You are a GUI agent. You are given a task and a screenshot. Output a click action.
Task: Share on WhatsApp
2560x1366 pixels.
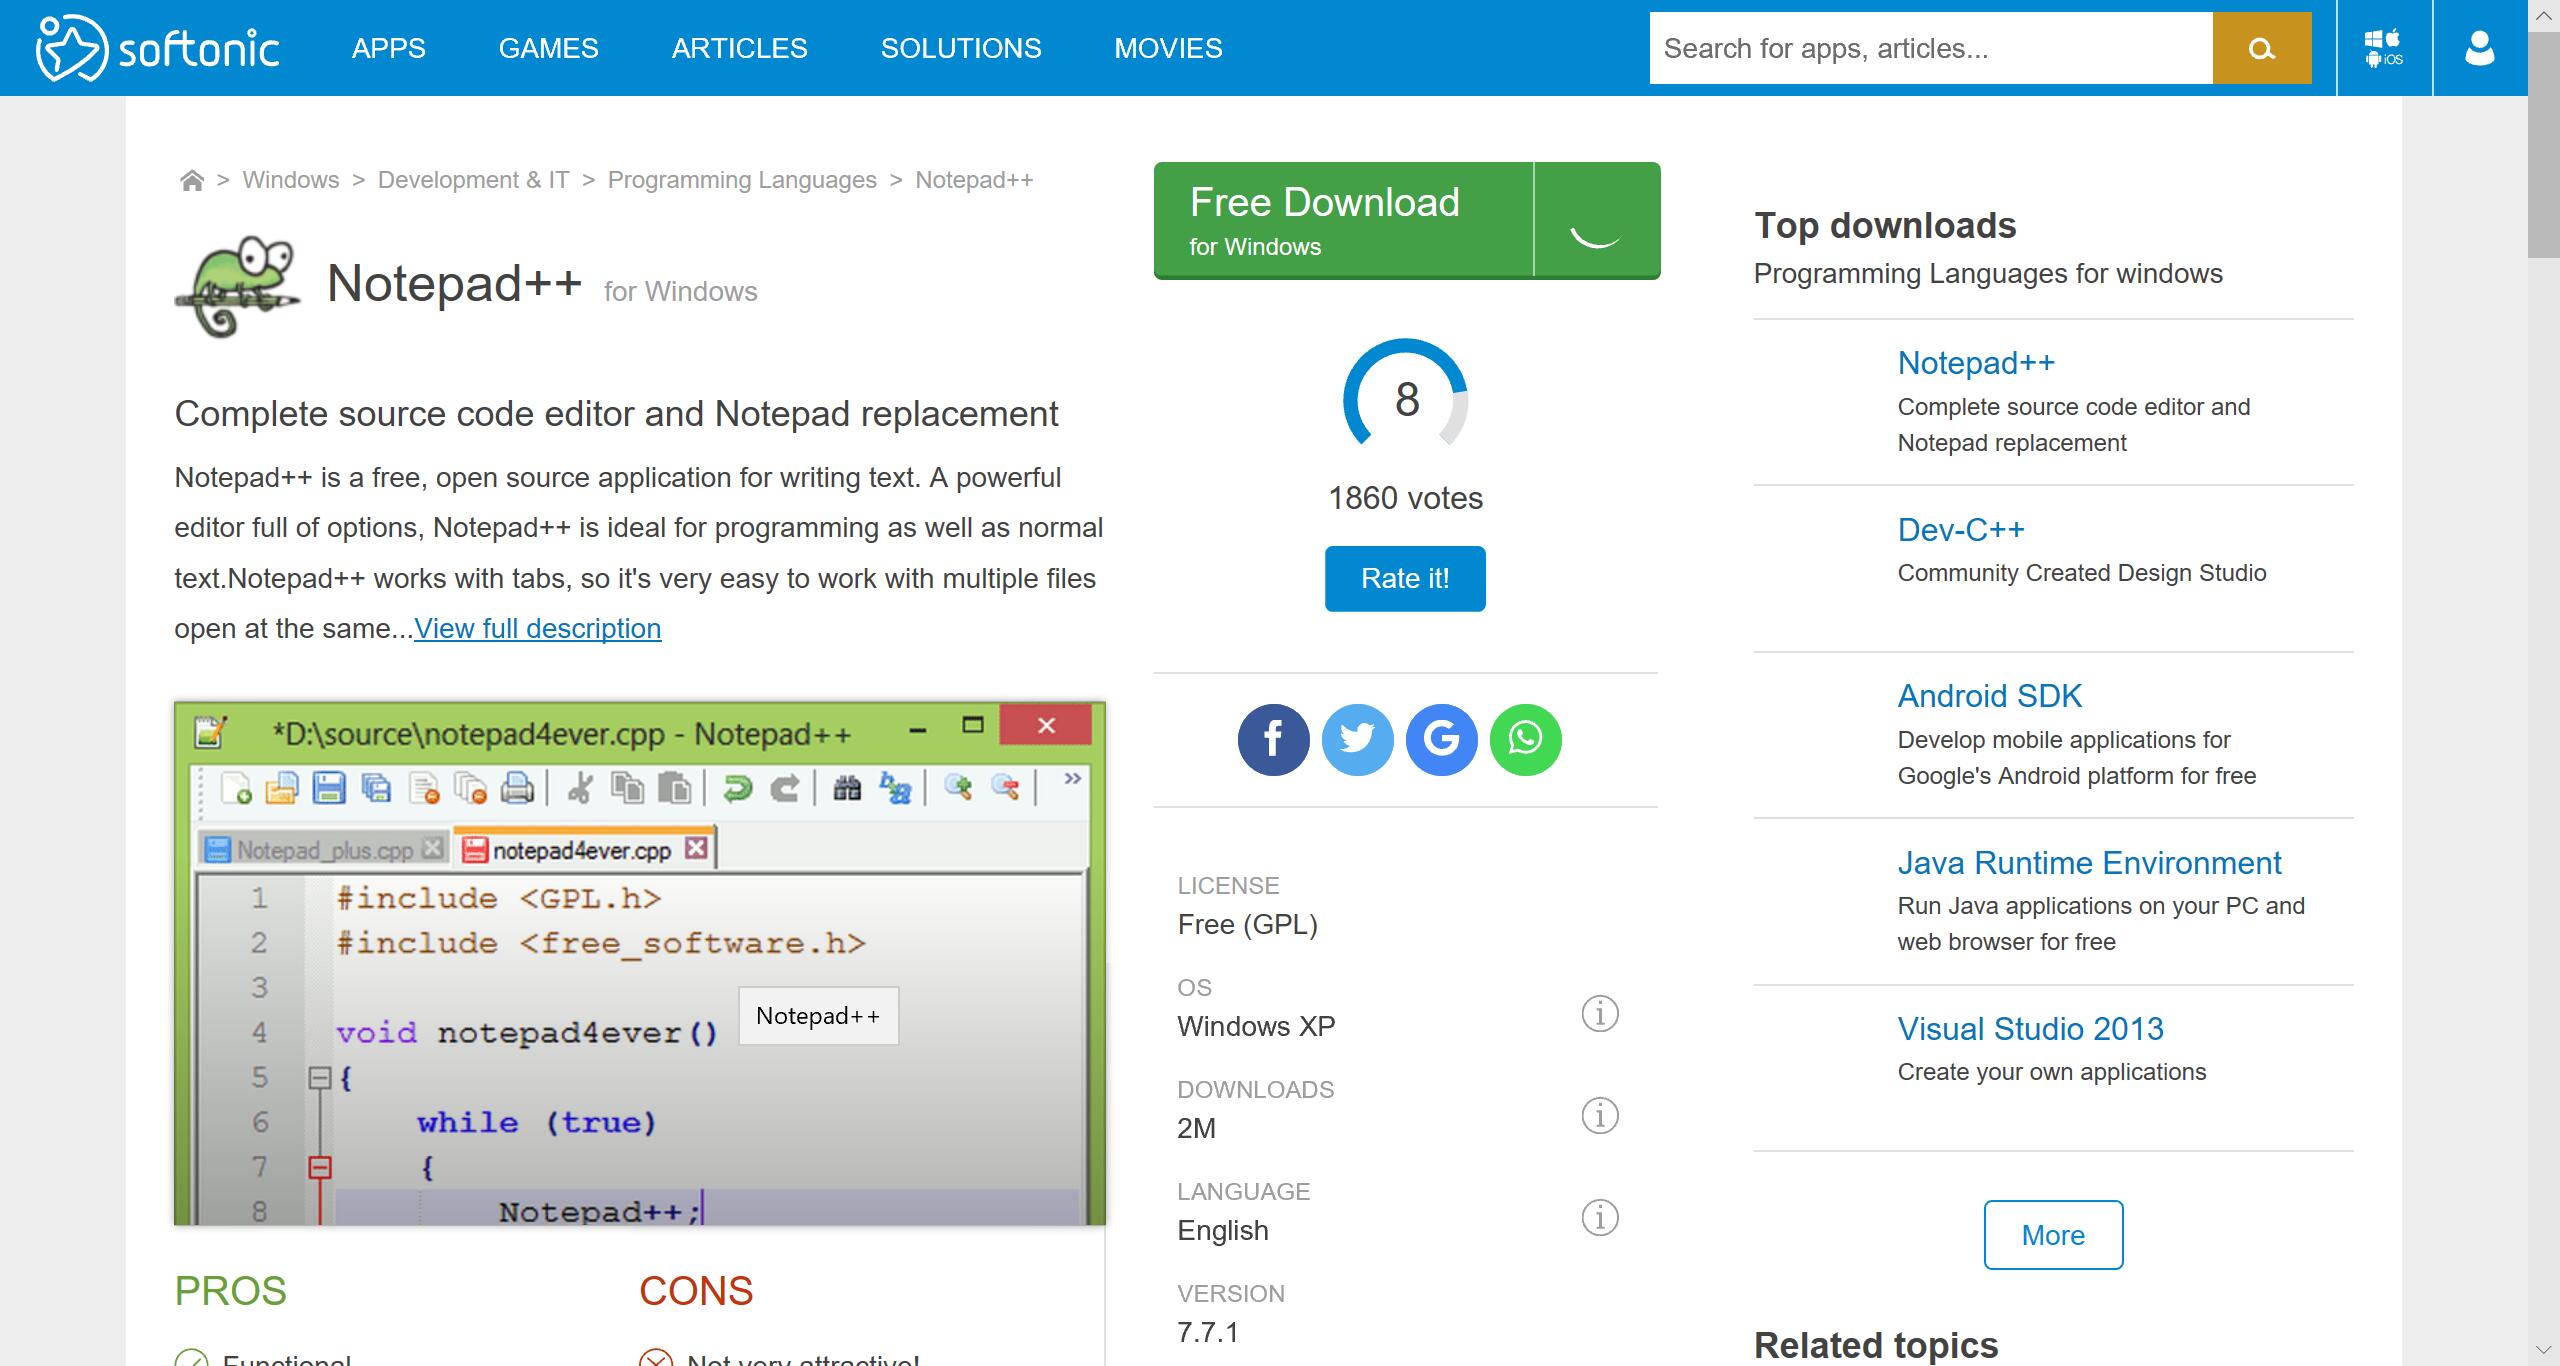(1525, 740)
